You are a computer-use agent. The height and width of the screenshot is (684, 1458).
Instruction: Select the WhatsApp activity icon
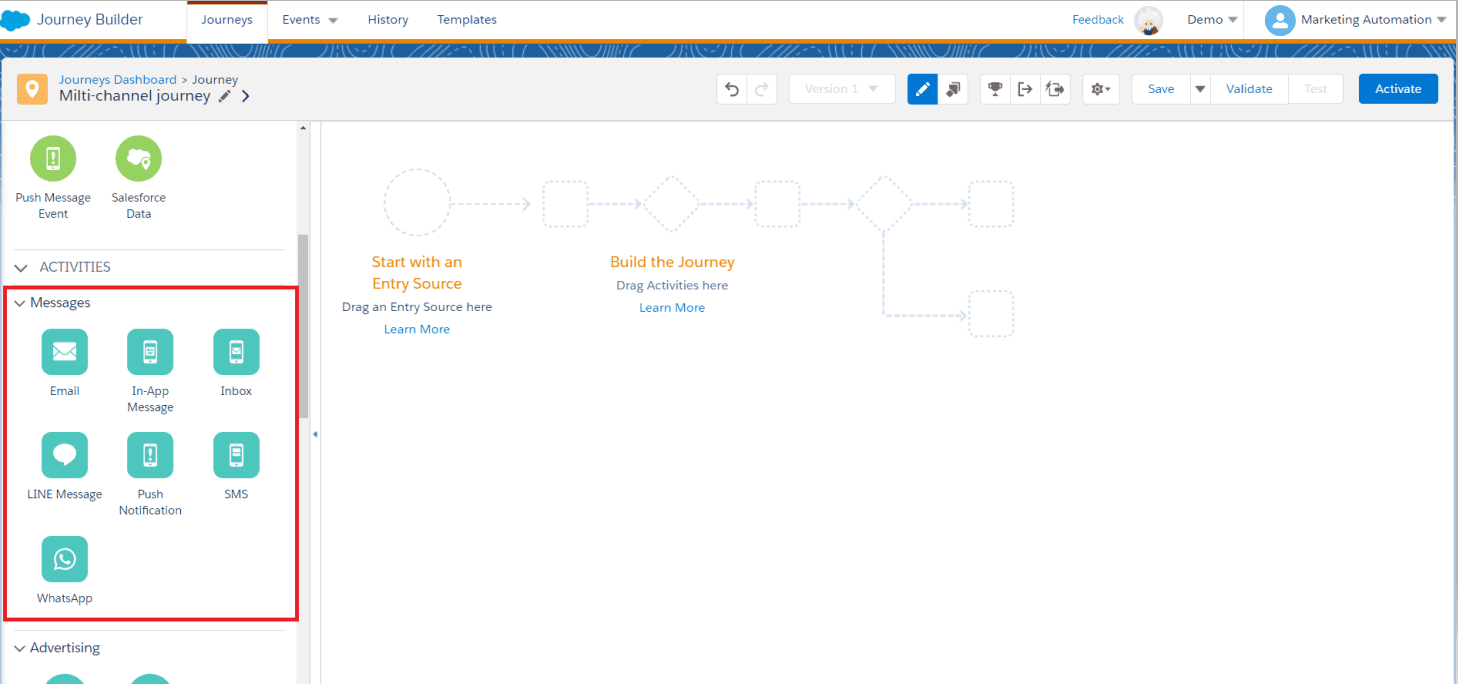coord(64,559)
